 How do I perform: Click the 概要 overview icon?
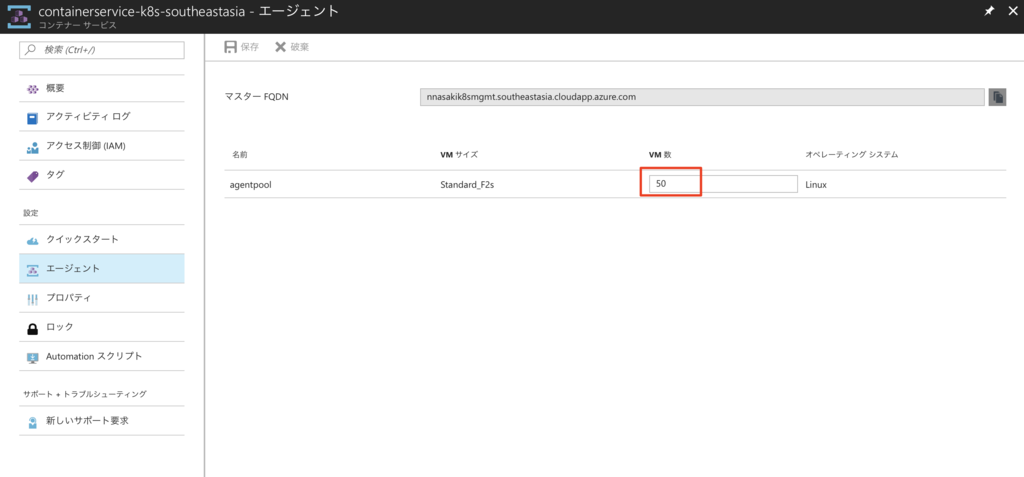[x=33, y=89]
